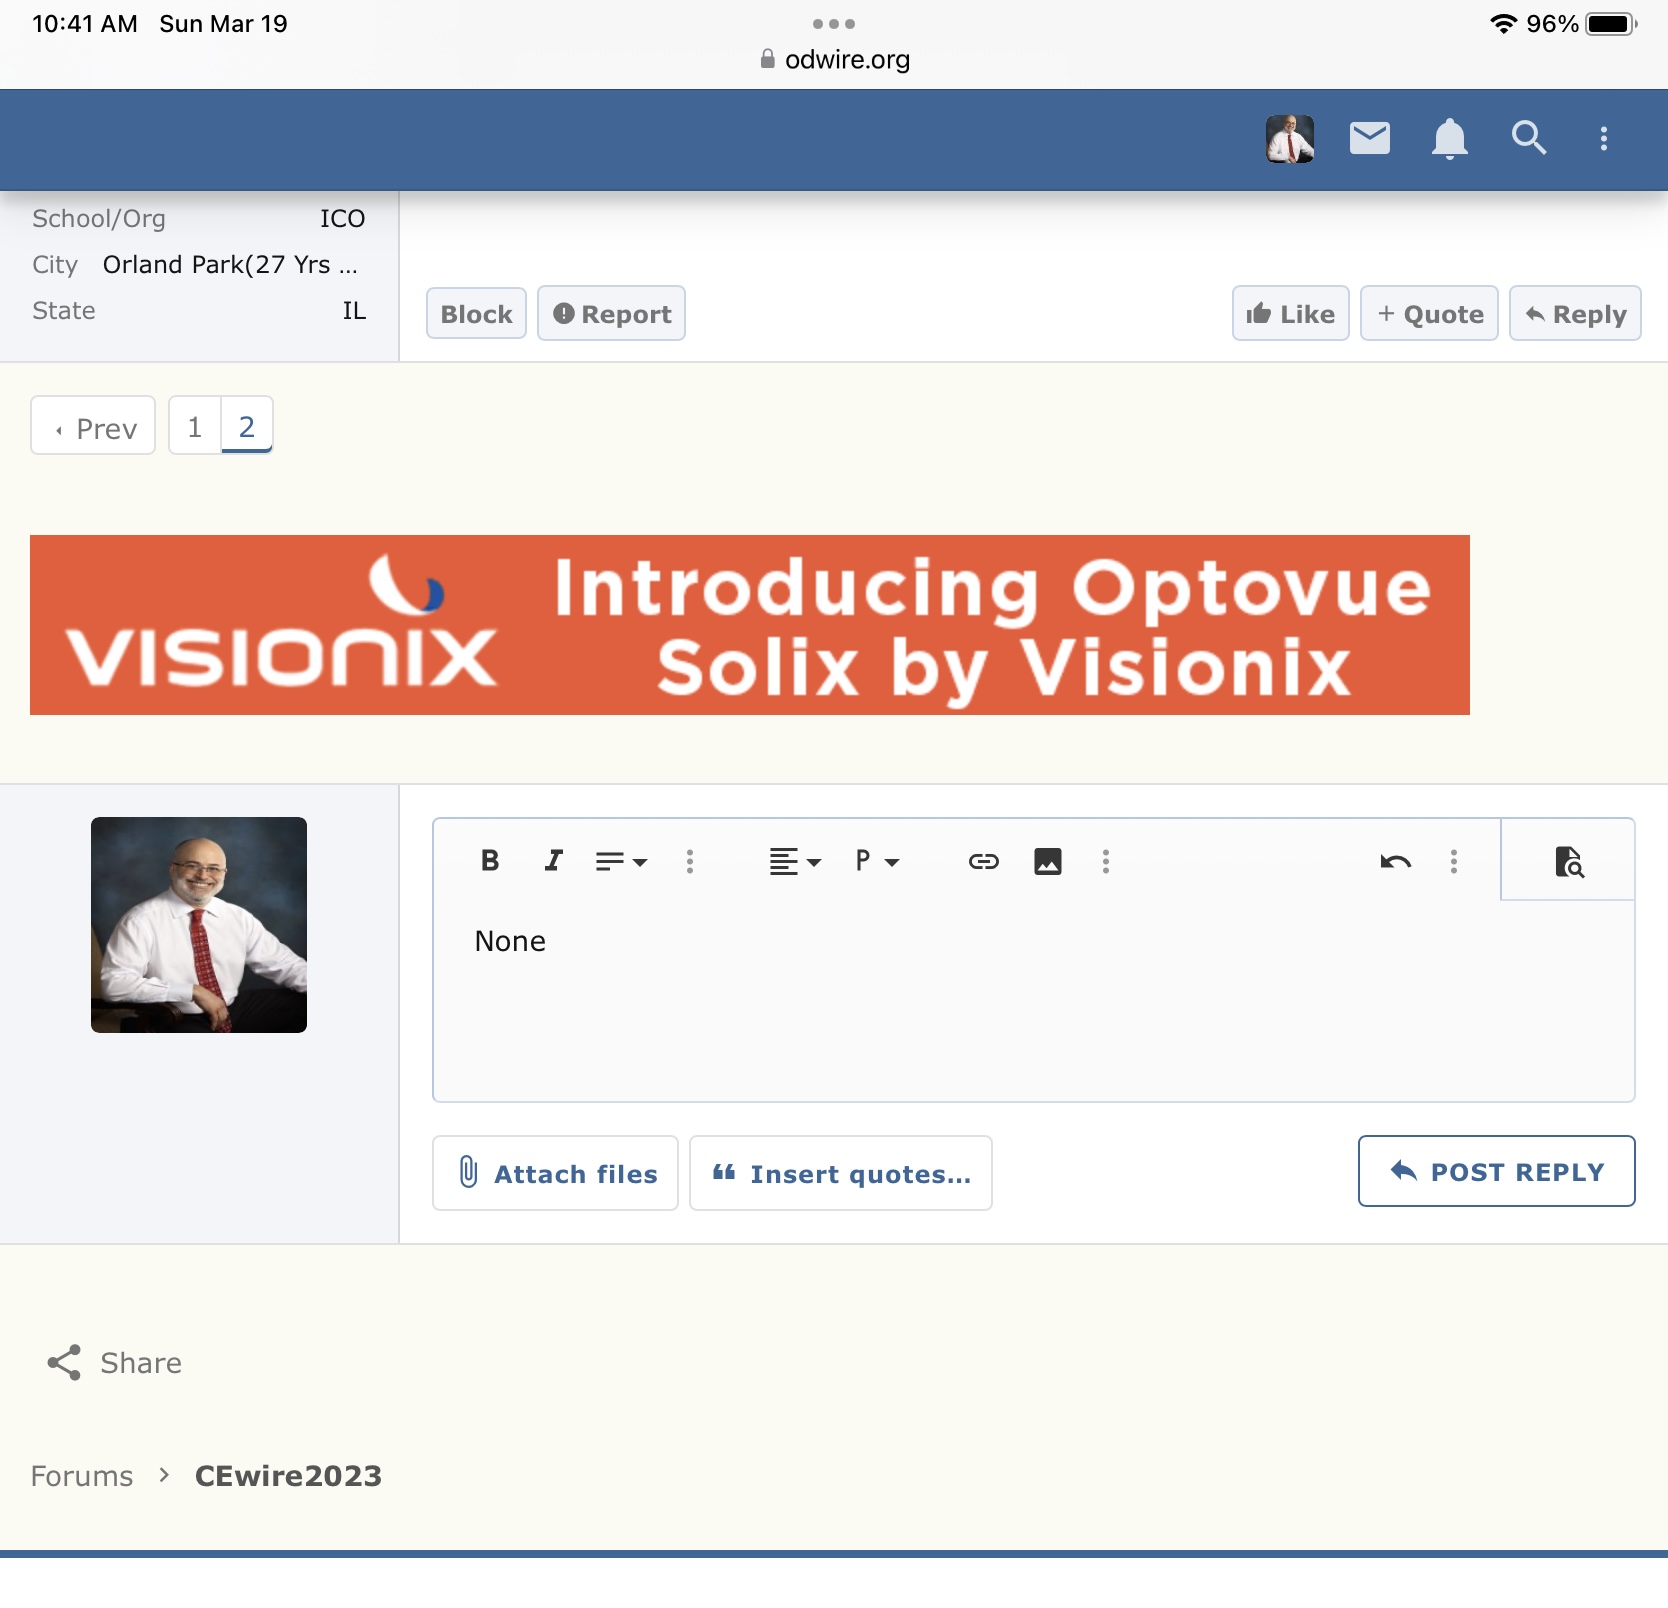Viewport: 1668px width, 1608px height.
Task: Insert a link in the editor
Action: coord(984,861)
